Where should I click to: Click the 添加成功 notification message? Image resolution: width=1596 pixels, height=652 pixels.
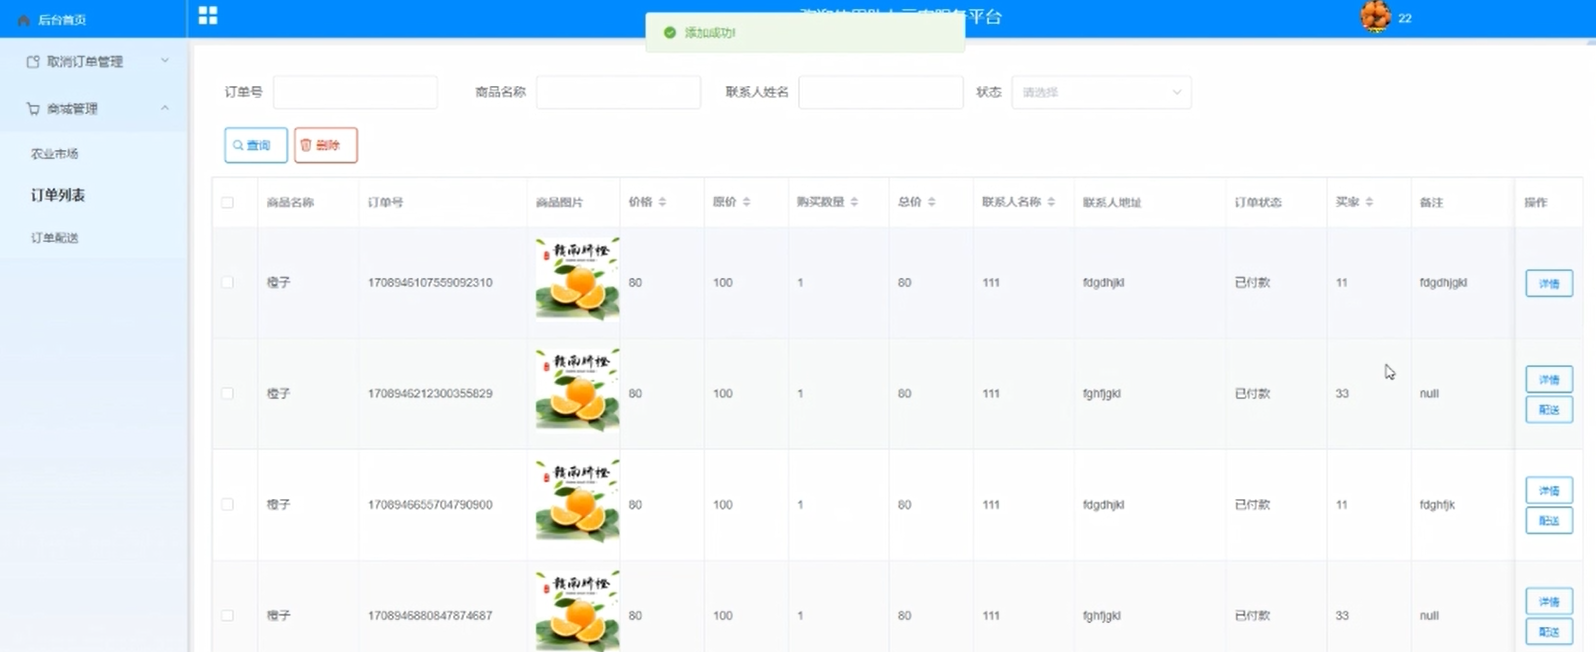point(710,33)
